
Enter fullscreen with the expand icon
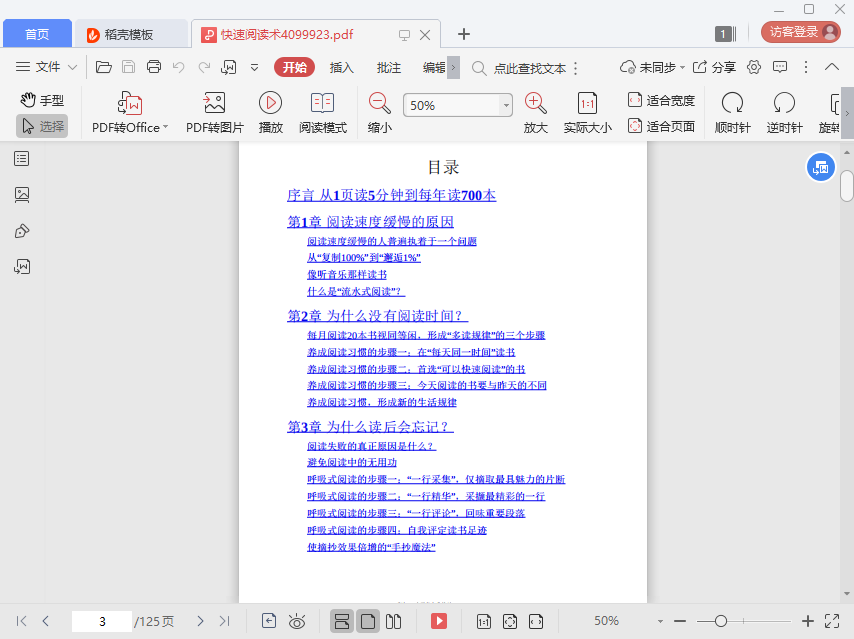click(x=832, y=621)
